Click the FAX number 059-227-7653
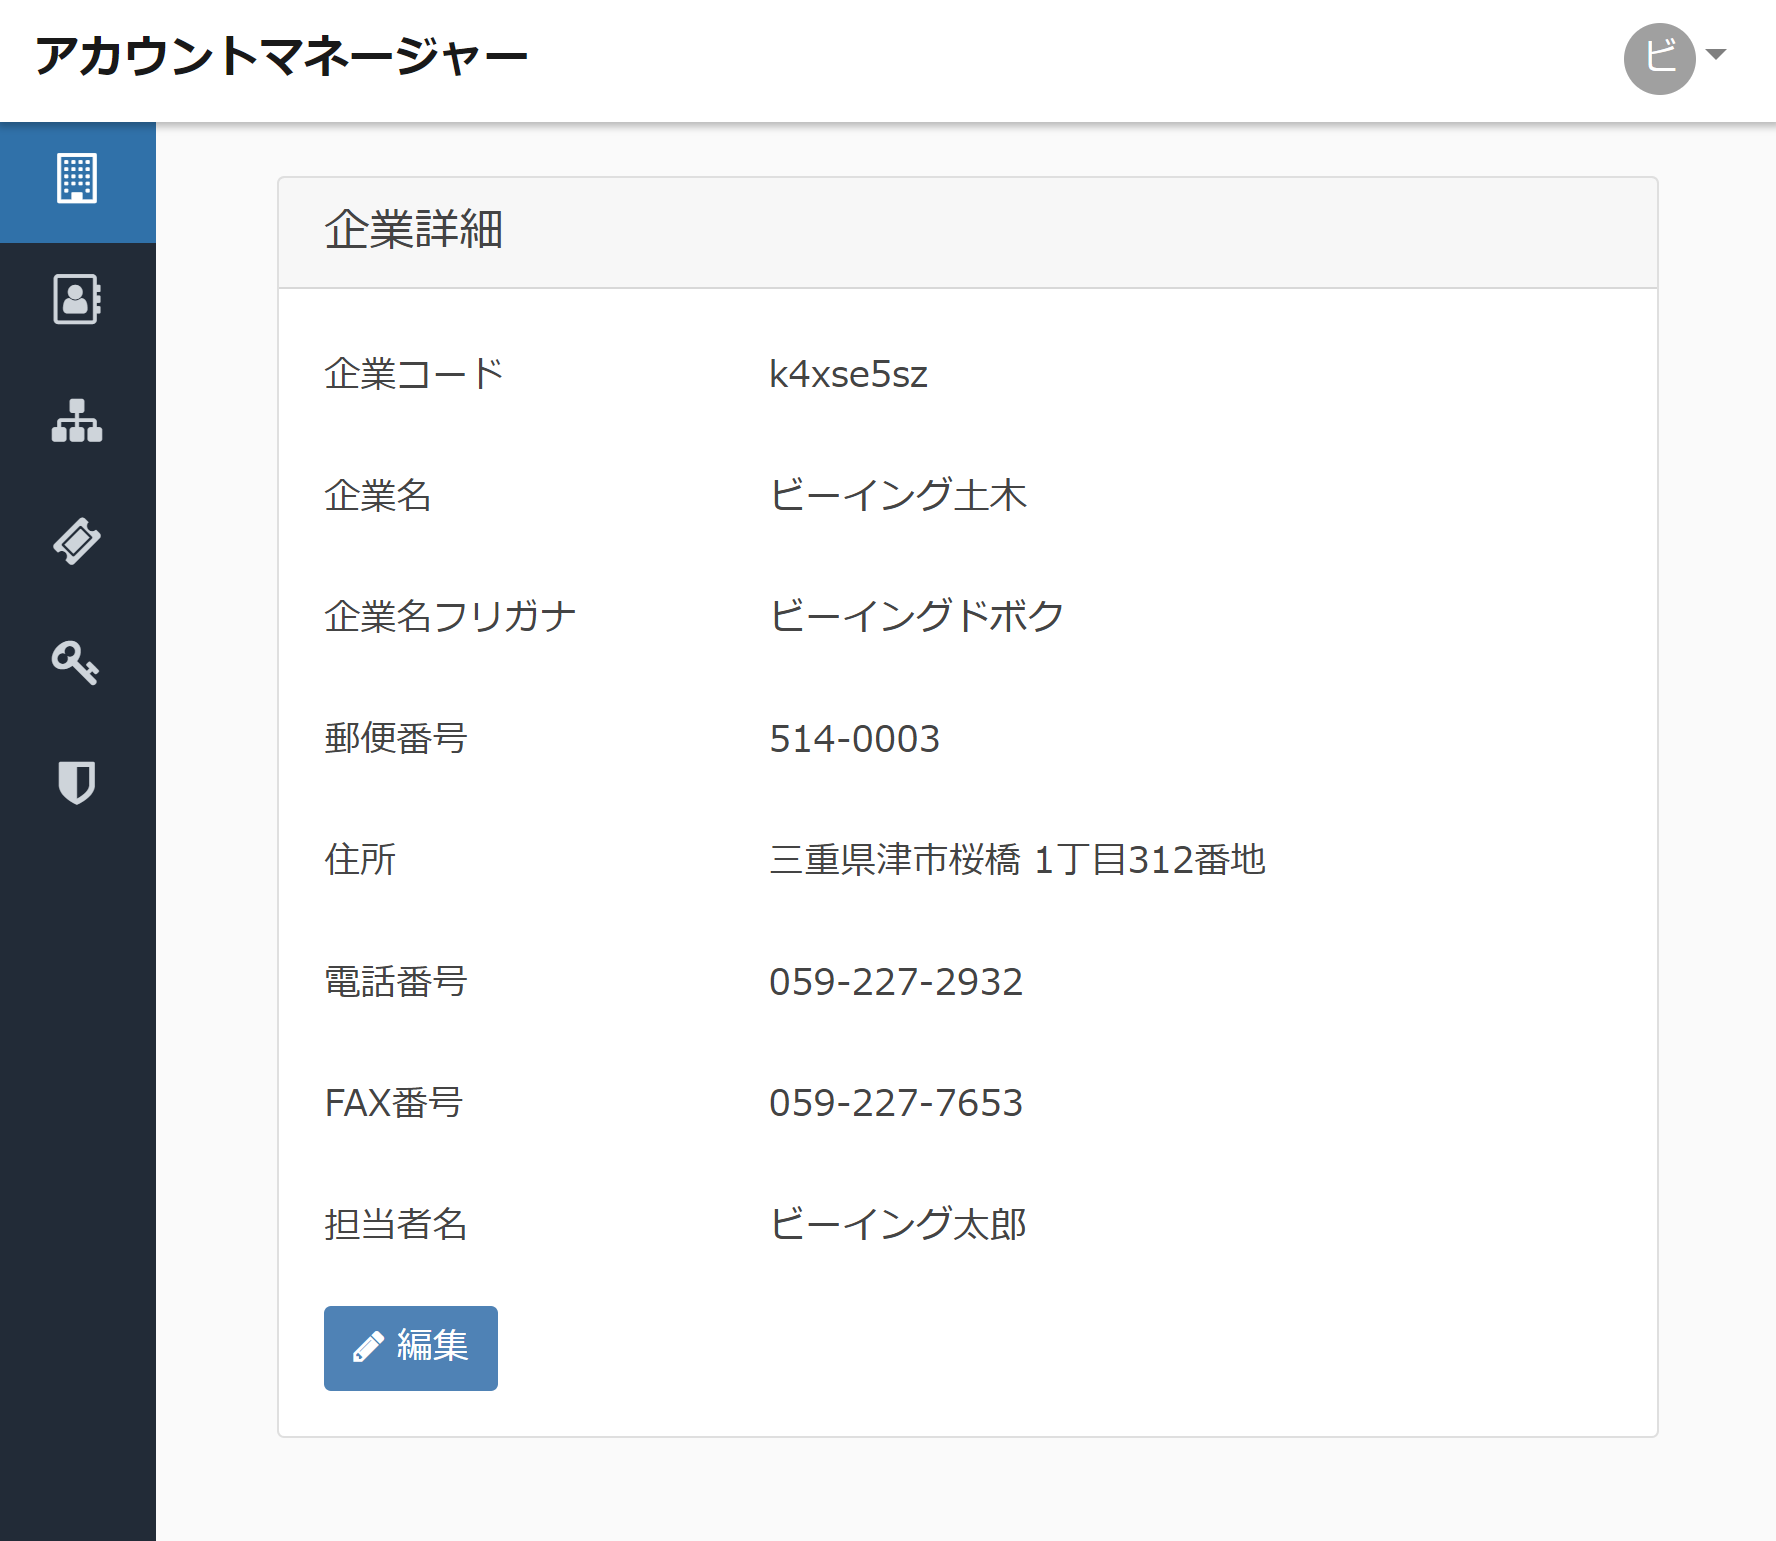 tap(895, 1103)
